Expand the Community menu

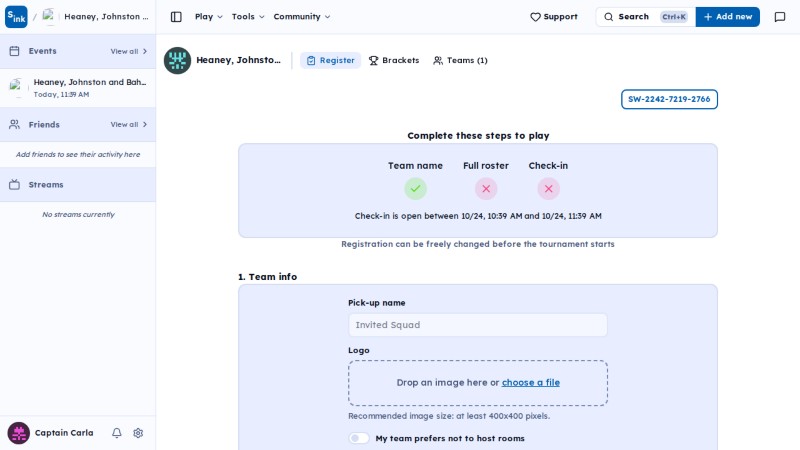pos(302,17)
